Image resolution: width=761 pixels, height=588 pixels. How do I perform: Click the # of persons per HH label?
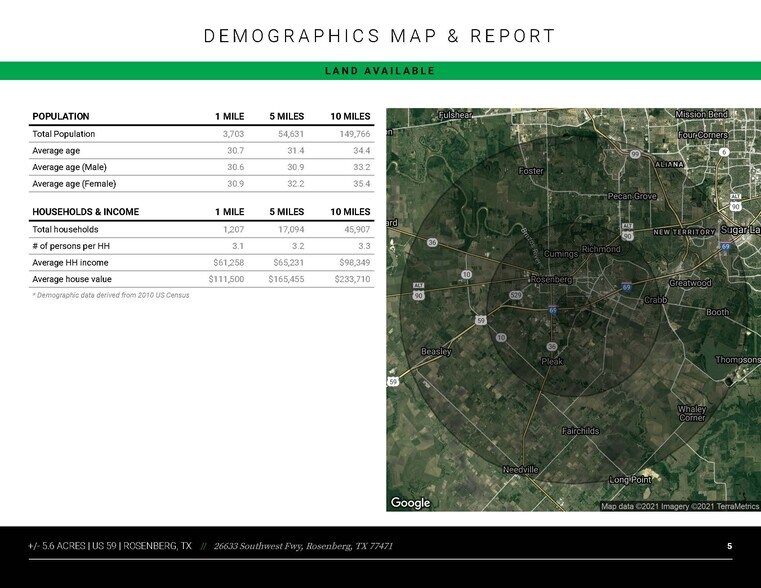(71, 246)
